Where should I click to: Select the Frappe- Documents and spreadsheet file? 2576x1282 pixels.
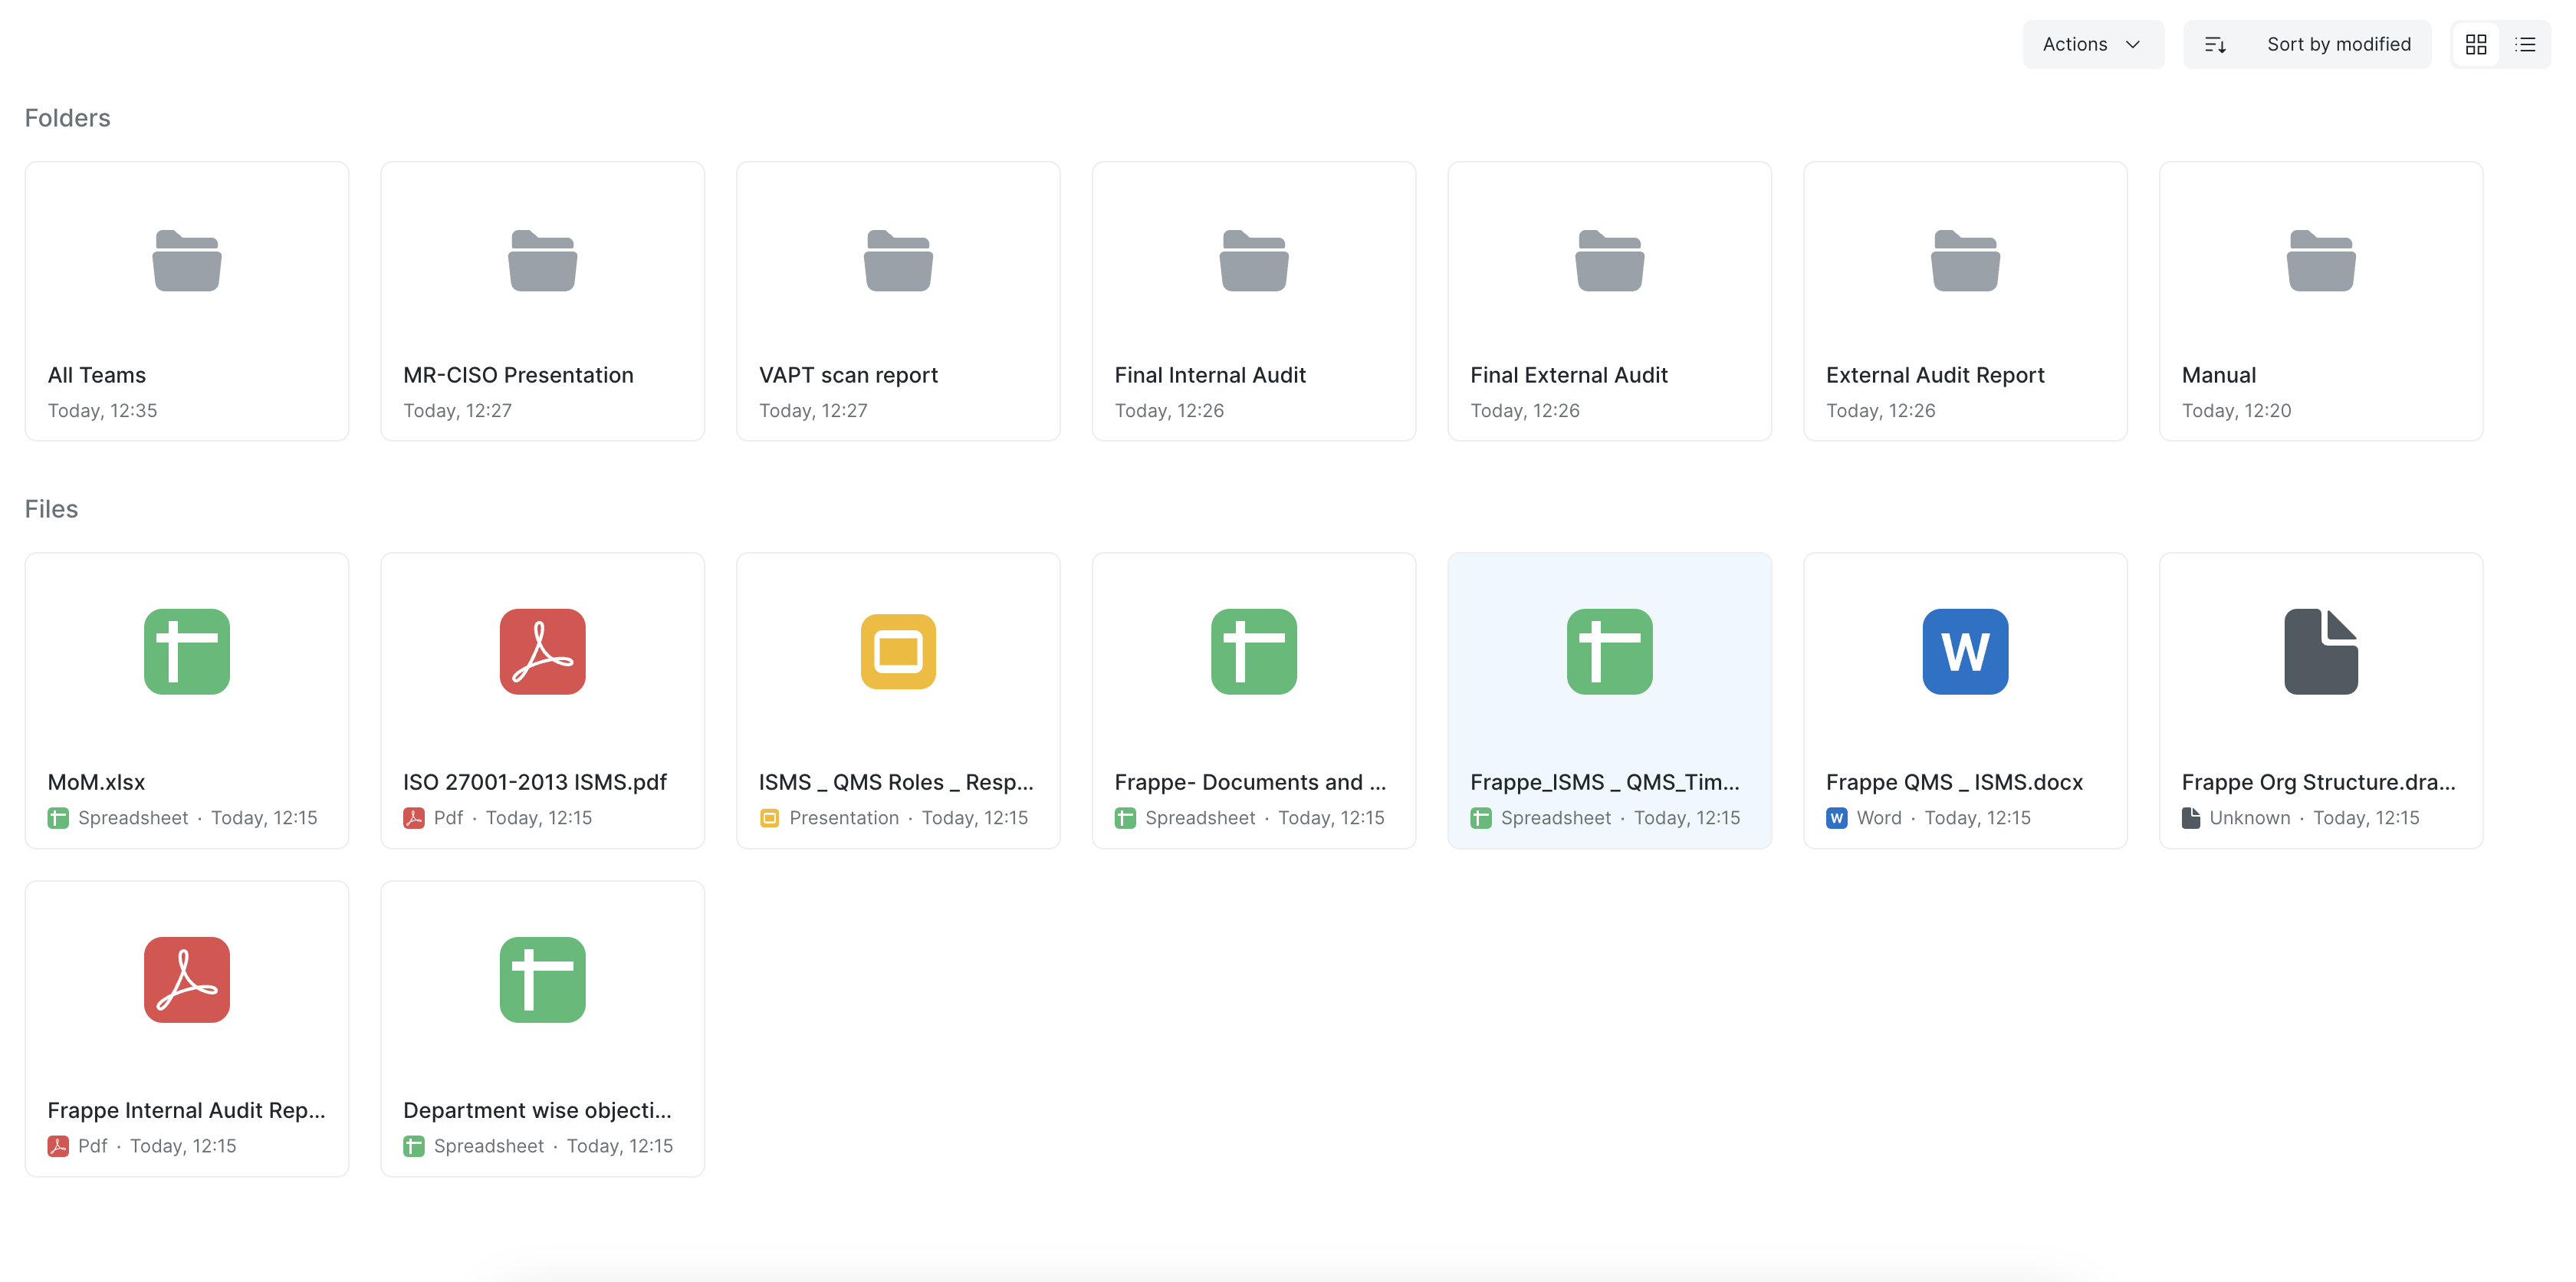(1253, 700)
